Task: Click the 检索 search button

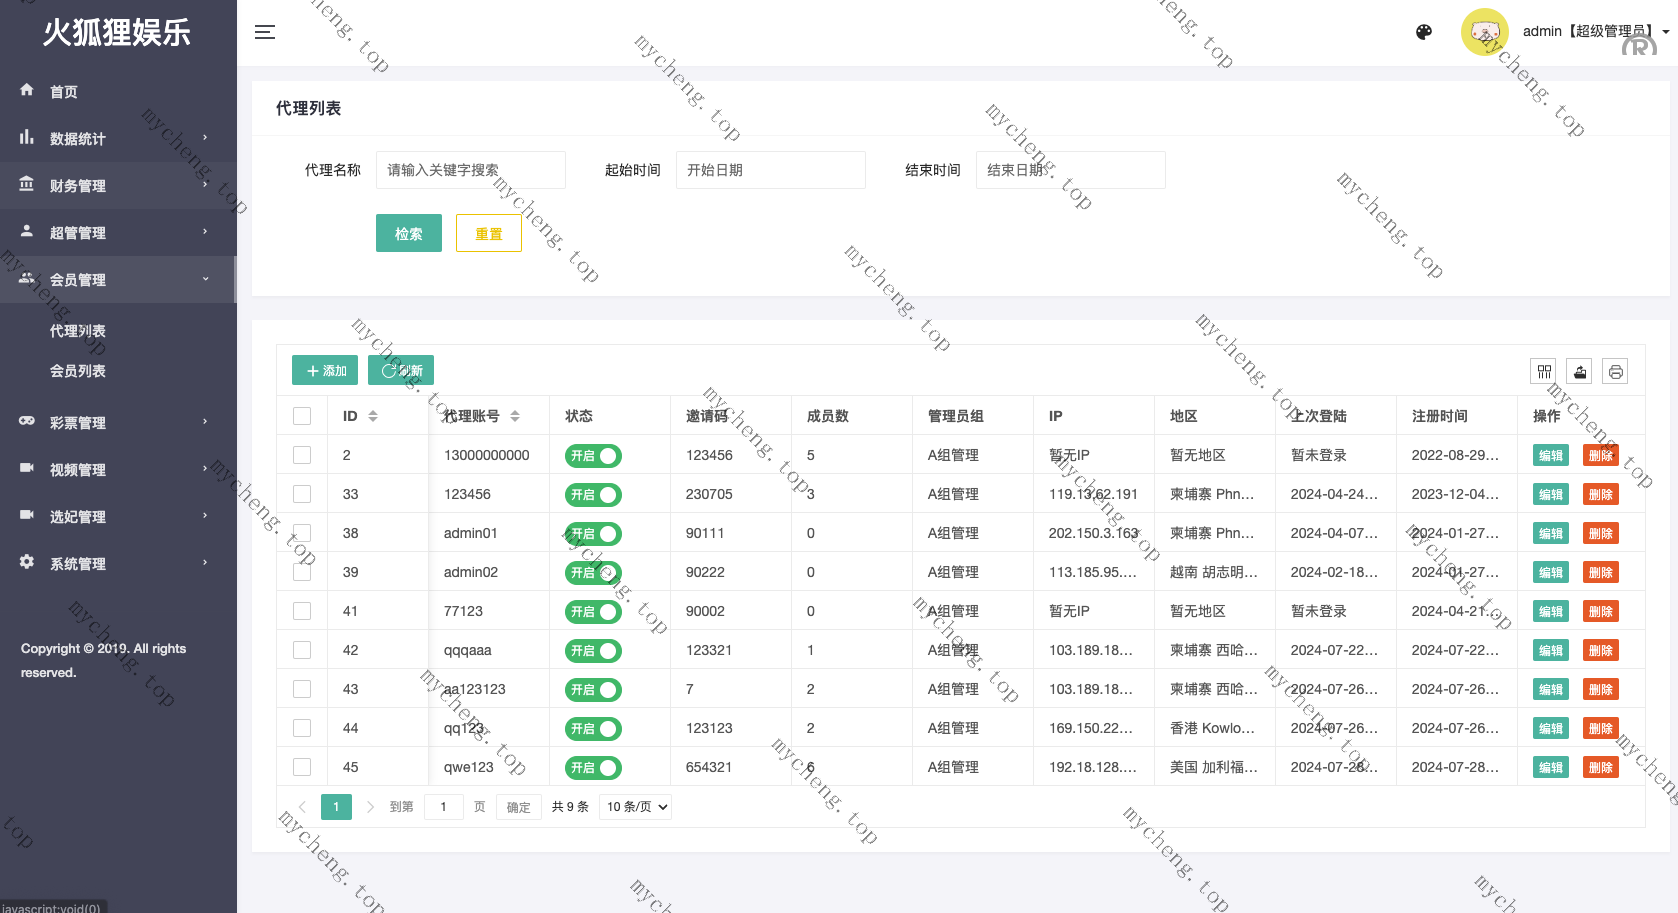Action: (409, 234)
